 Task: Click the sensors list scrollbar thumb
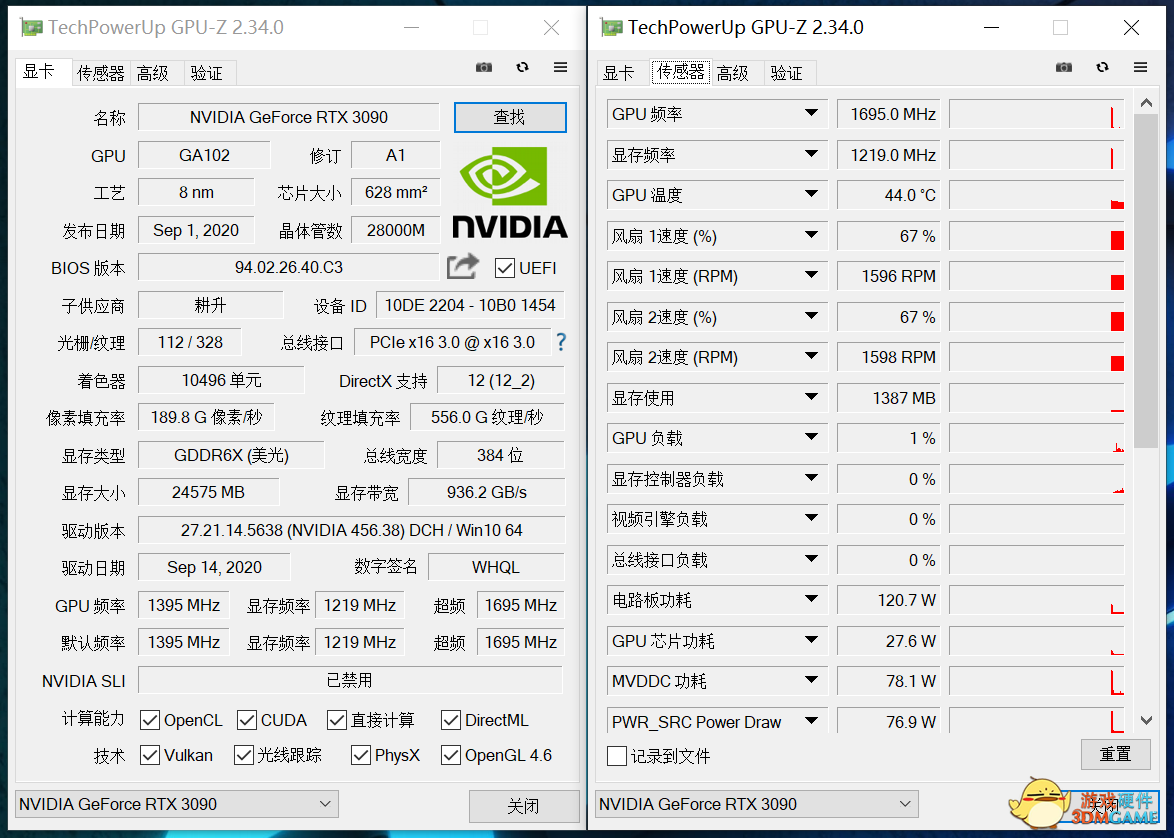pyautogui.click(x=1146, y=281)
